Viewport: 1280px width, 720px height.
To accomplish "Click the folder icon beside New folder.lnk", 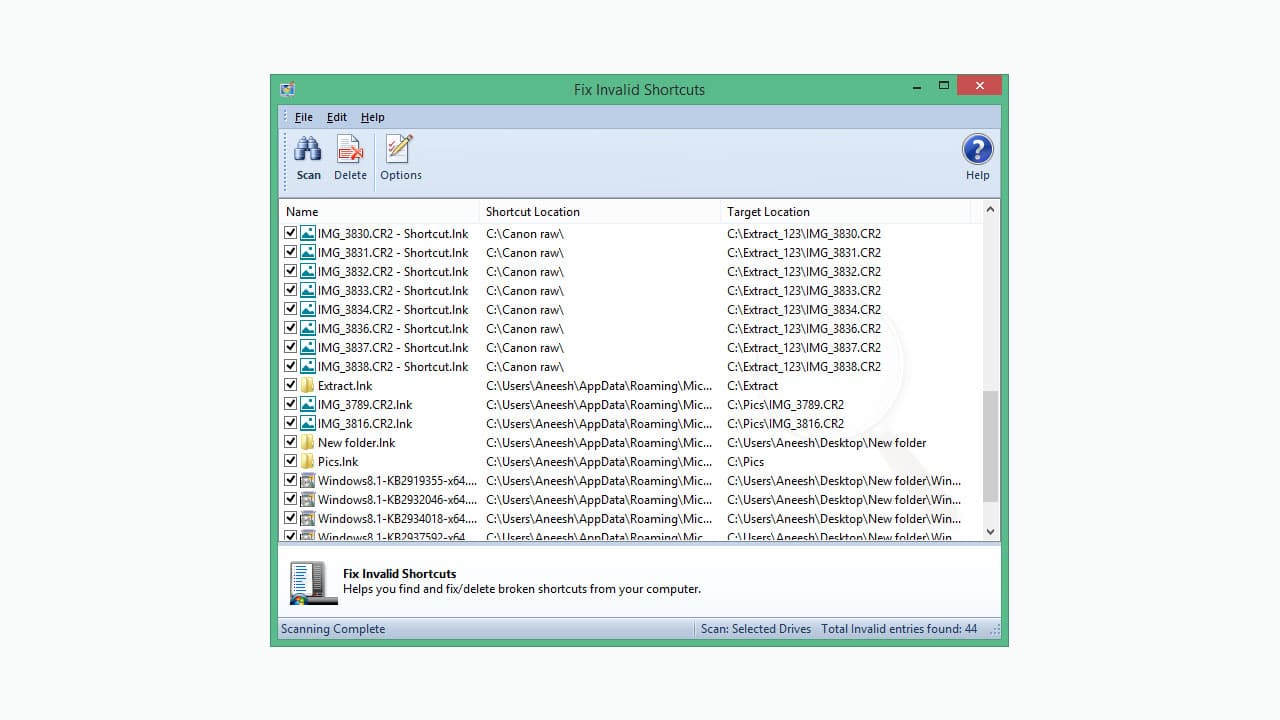I will pyautogui.click(x=306, y=442).
